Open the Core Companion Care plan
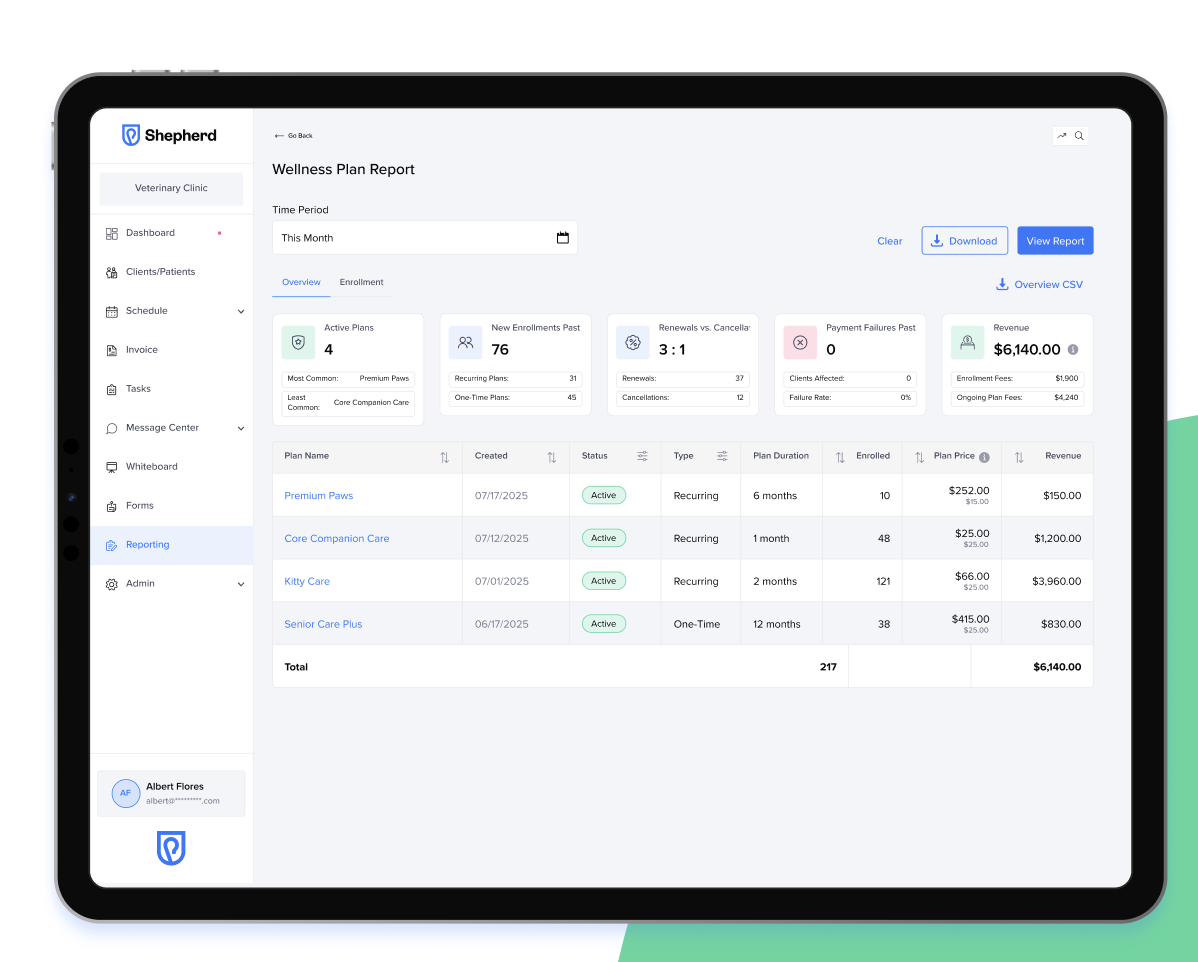1198x962 pixels. click(x=337, y=539)
